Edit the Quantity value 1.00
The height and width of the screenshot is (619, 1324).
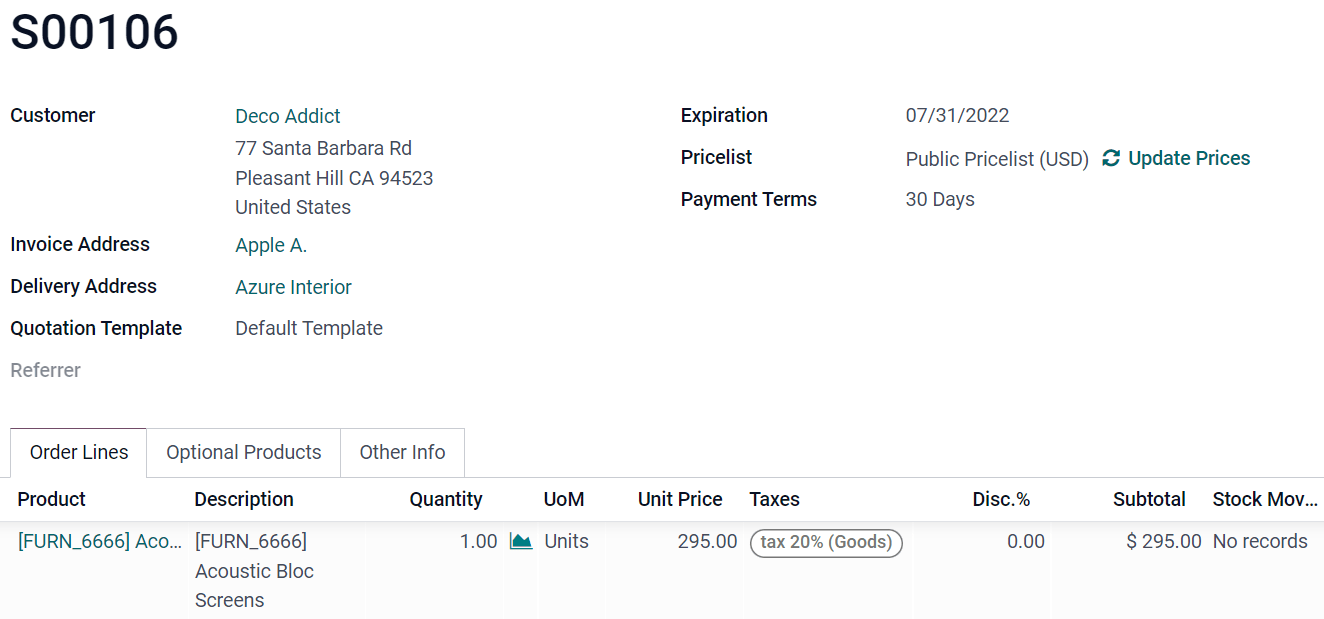pos(480,540)
